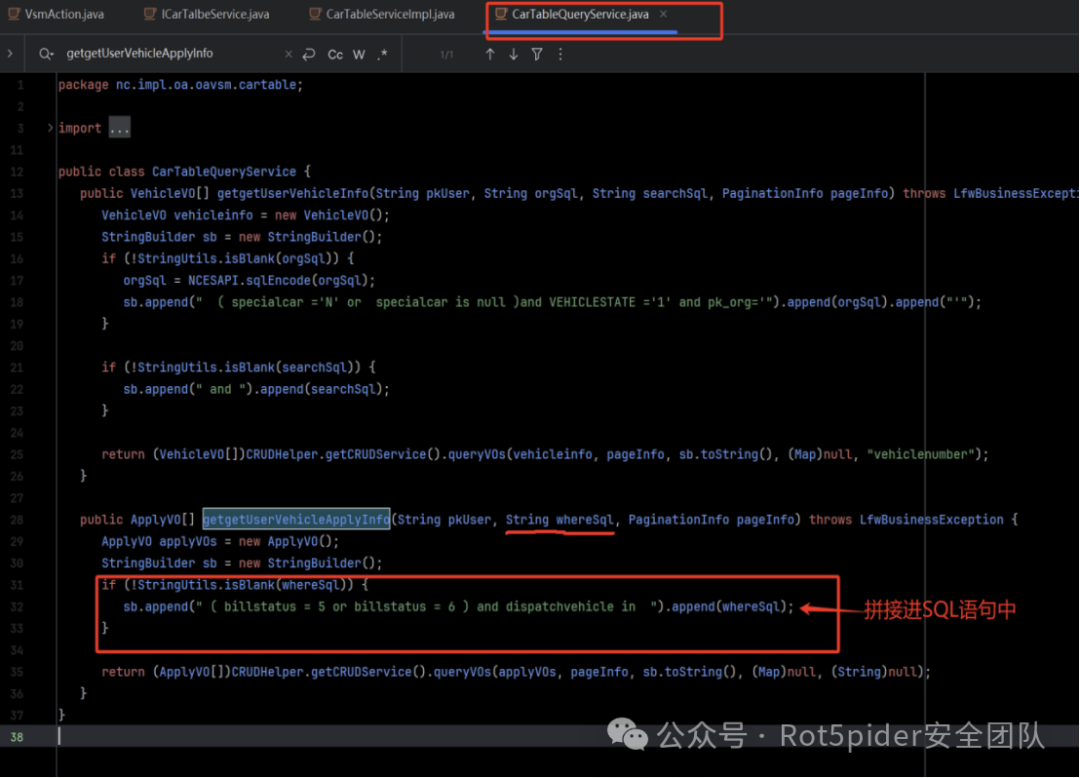Switch to the ICarTalbeService.java tab
This screenshot has width=1080, height=778.
click(x=215, y=15)
